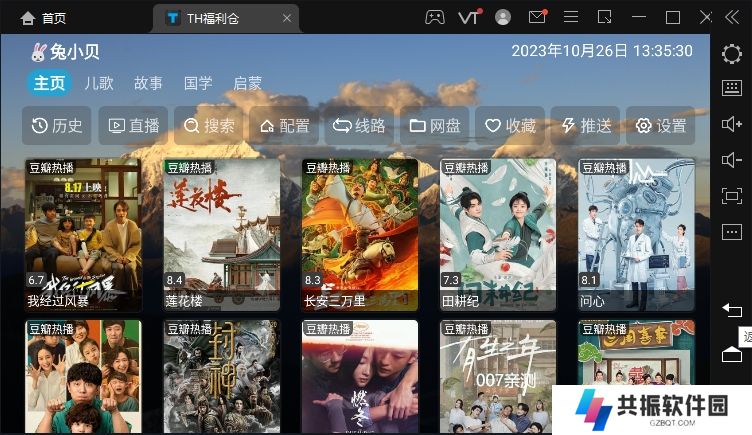Close the TH福利仓 tab
752x435 pixels.
pos(287,18)
